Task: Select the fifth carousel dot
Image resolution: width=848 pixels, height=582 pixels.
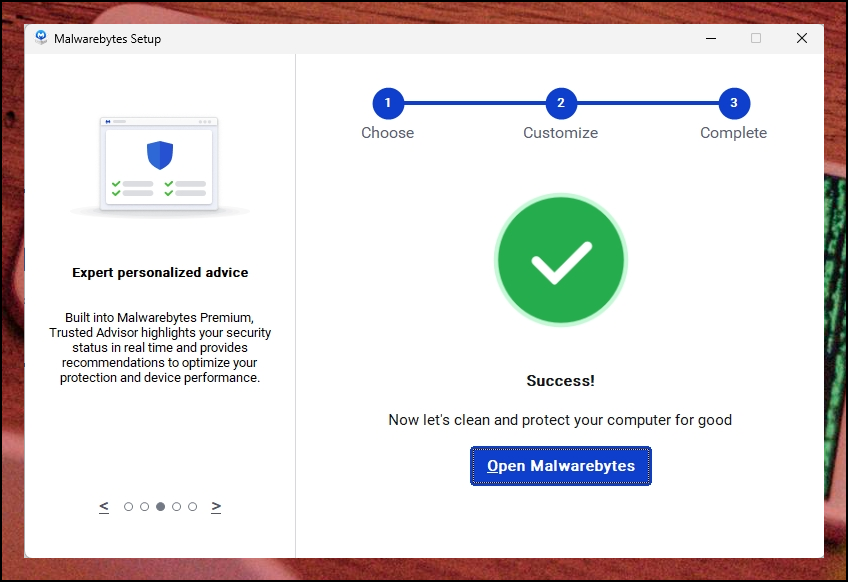Action: (x=193, y=507)
